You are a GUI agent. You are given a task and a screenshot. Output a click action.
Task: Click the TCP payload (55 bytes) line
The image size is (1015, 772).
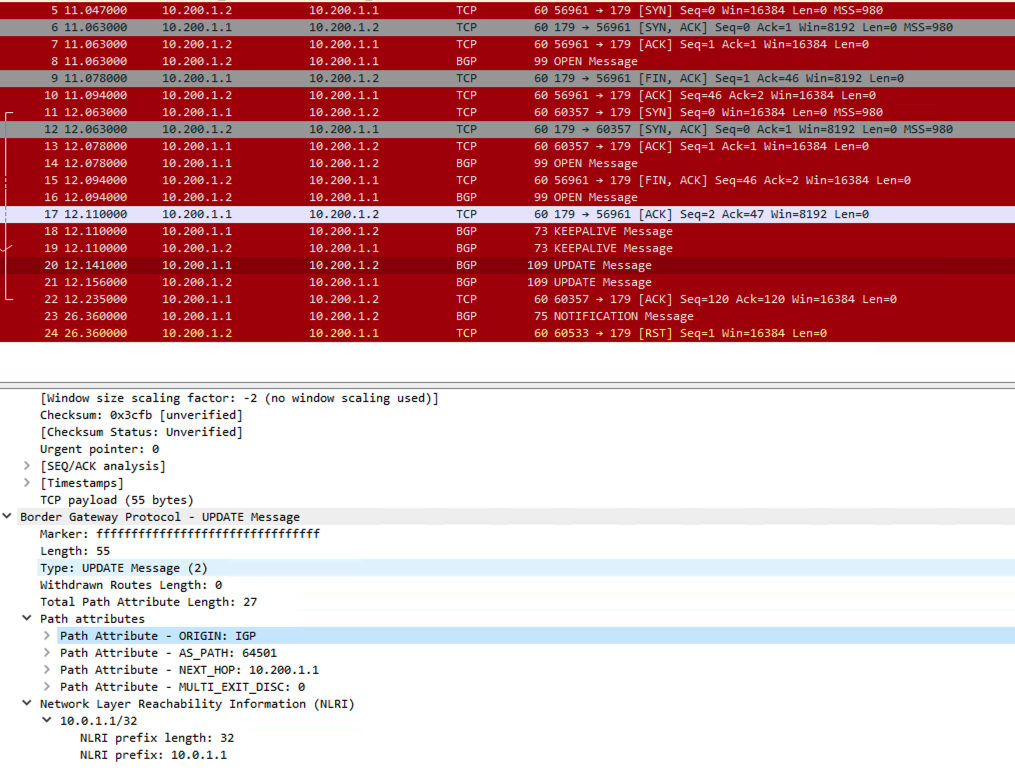(x=117, y=500)
